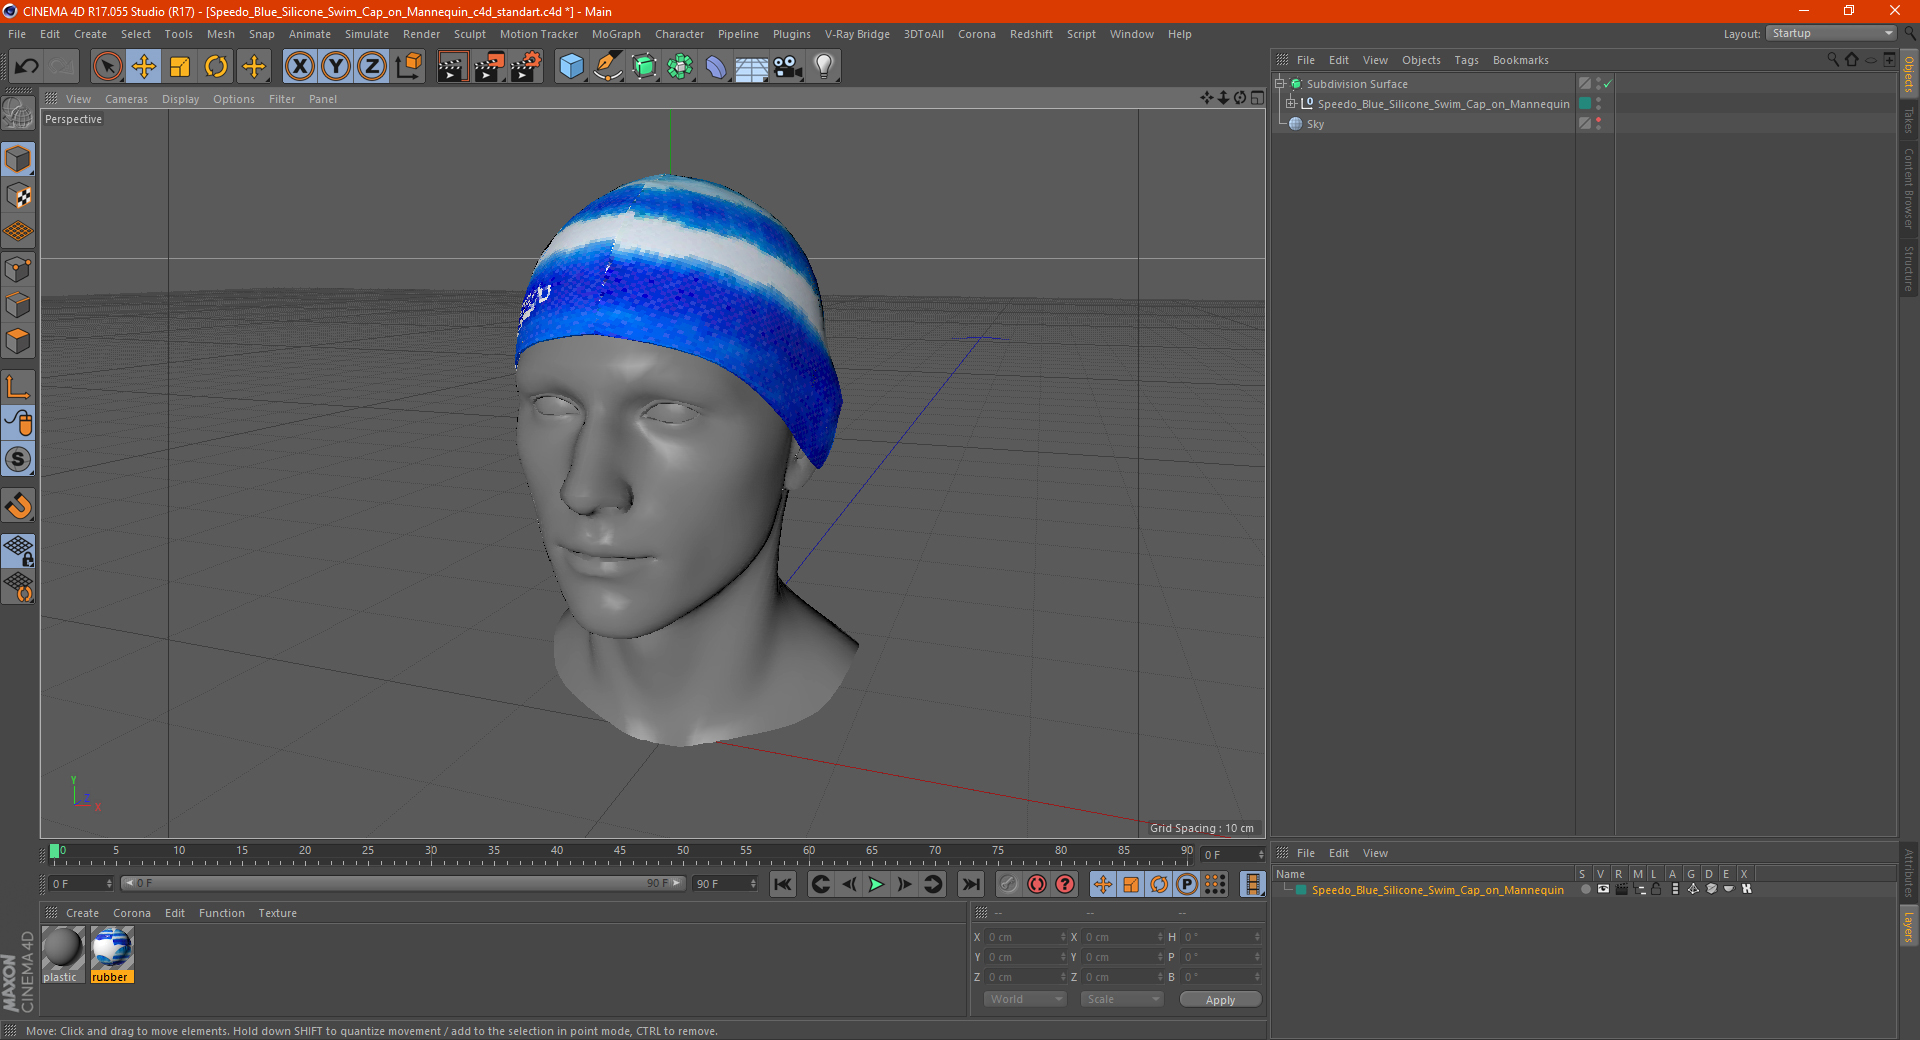
Task: Click the timeline preview range slider
Action: click(403, 883)
